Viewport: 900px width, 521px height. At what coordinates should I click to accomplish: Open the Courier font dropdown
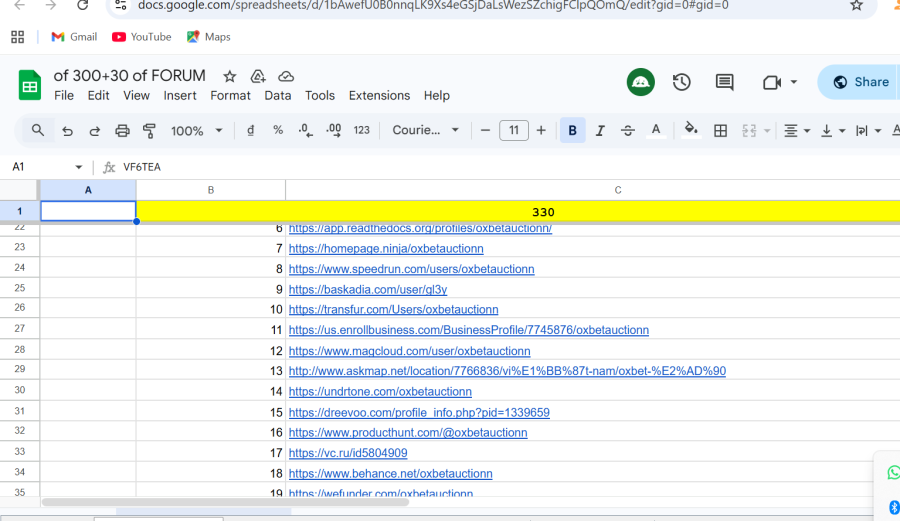pos(425,130)
